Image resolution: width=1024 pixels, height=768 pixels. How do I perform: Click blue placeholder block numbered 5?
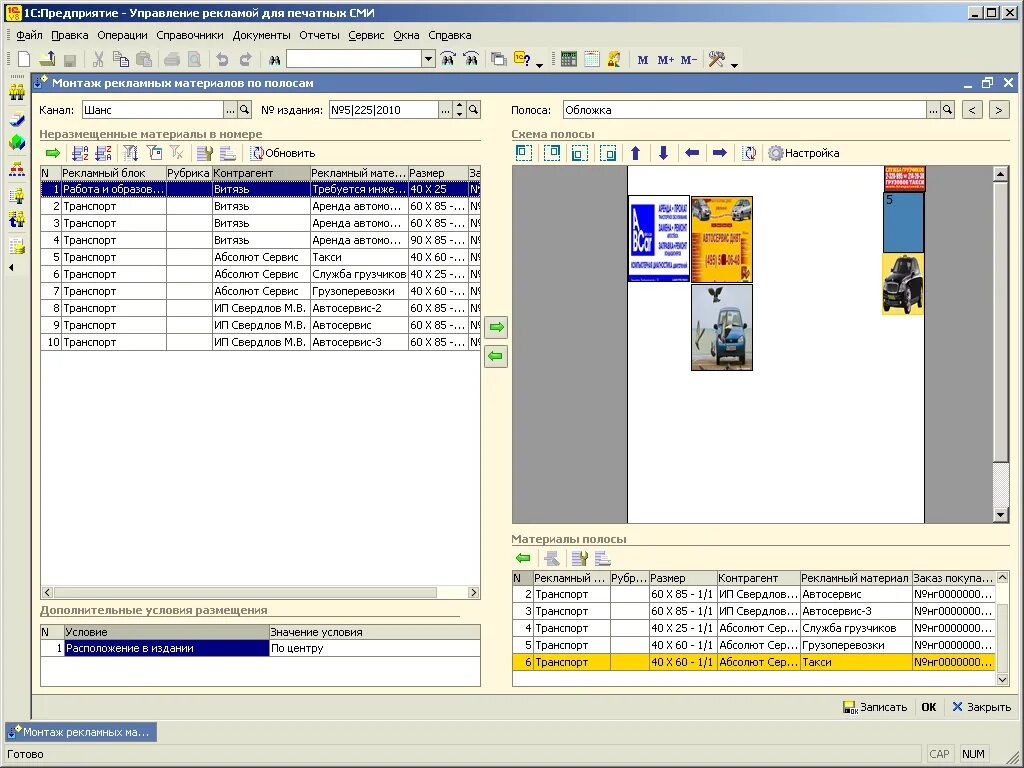(x=903, y=223)
